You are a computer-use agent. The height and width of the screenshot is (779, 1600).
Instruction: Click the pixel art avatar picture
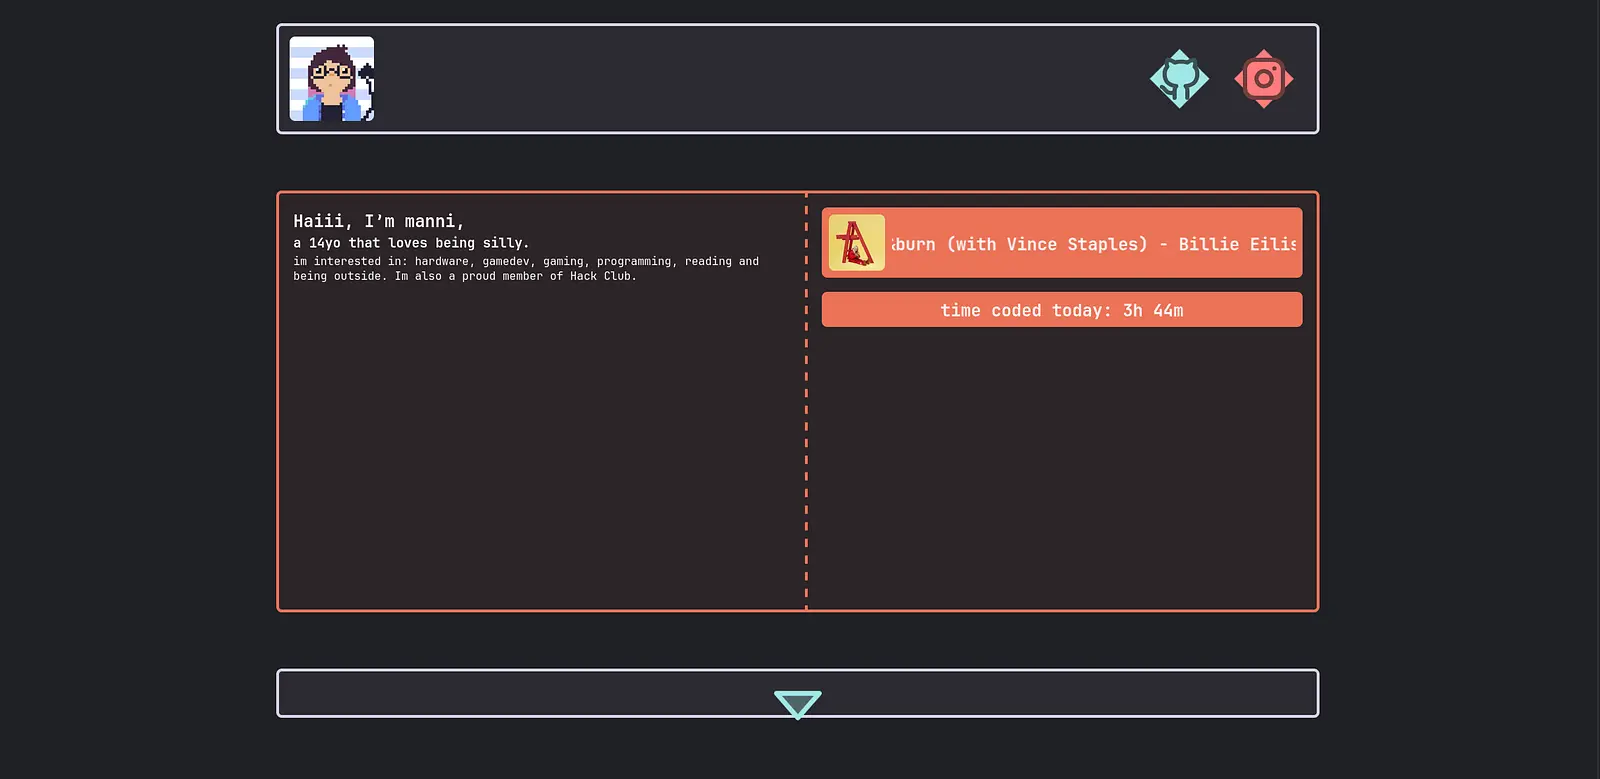click(332, 79)
